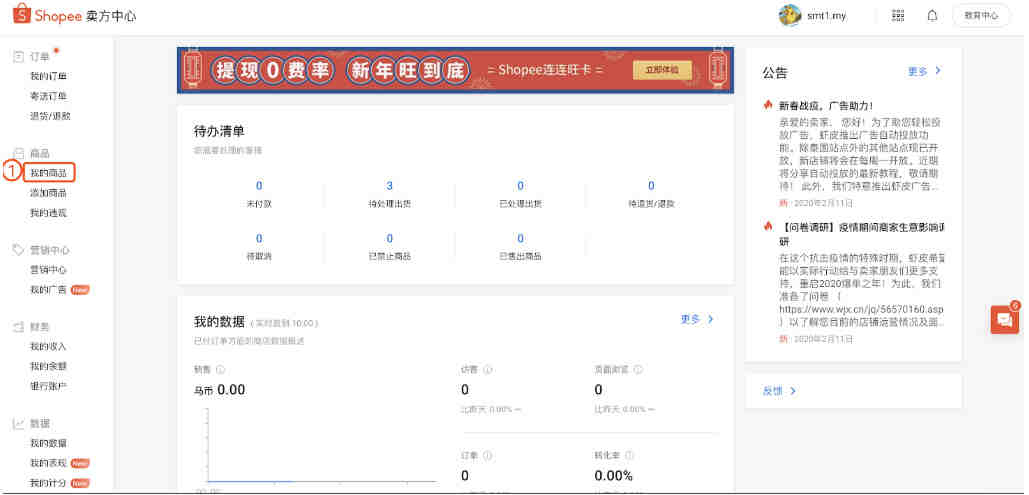The image size is (1029, 495).
Task: Open 我的订单 in sidebar
Action: pos(49,76)
